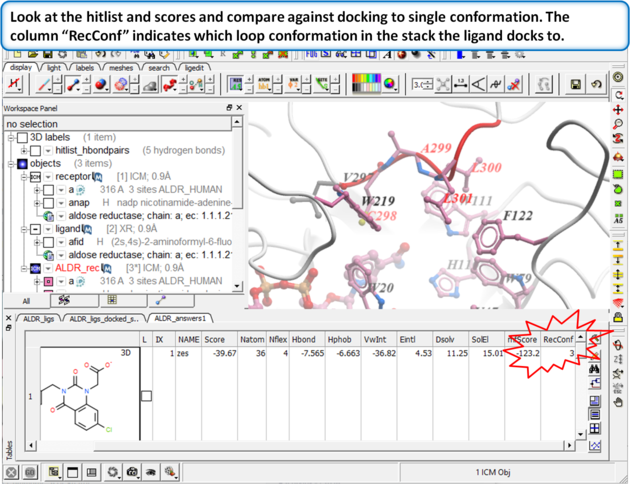Open the ALDR_ligs table tab
Image resolution: width=630 pixels, height=484 pixels.
pos(37,319)
